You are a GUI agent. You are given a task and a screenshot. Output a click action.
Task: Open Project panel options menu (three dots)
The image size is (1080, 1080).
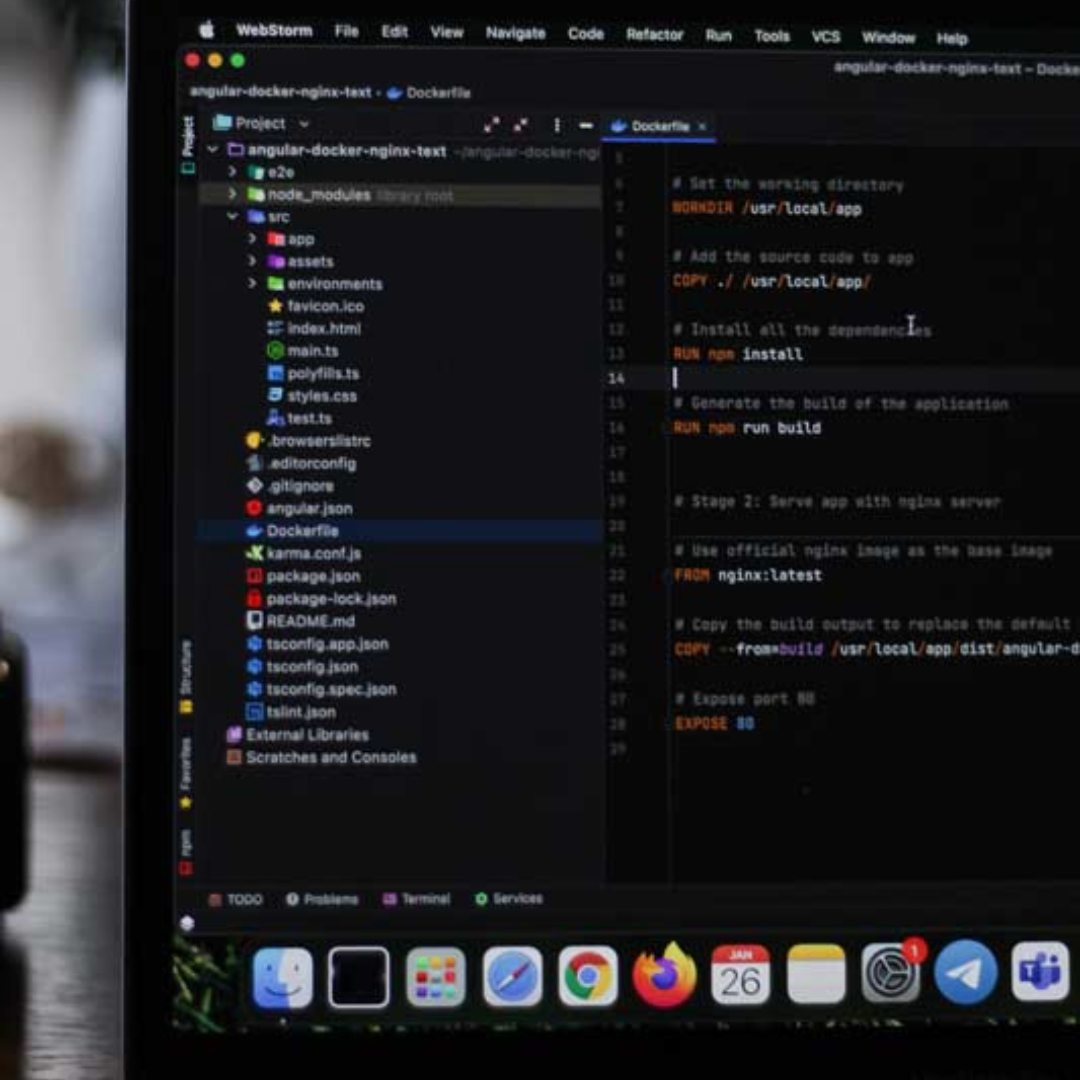[x=557, y=125]
